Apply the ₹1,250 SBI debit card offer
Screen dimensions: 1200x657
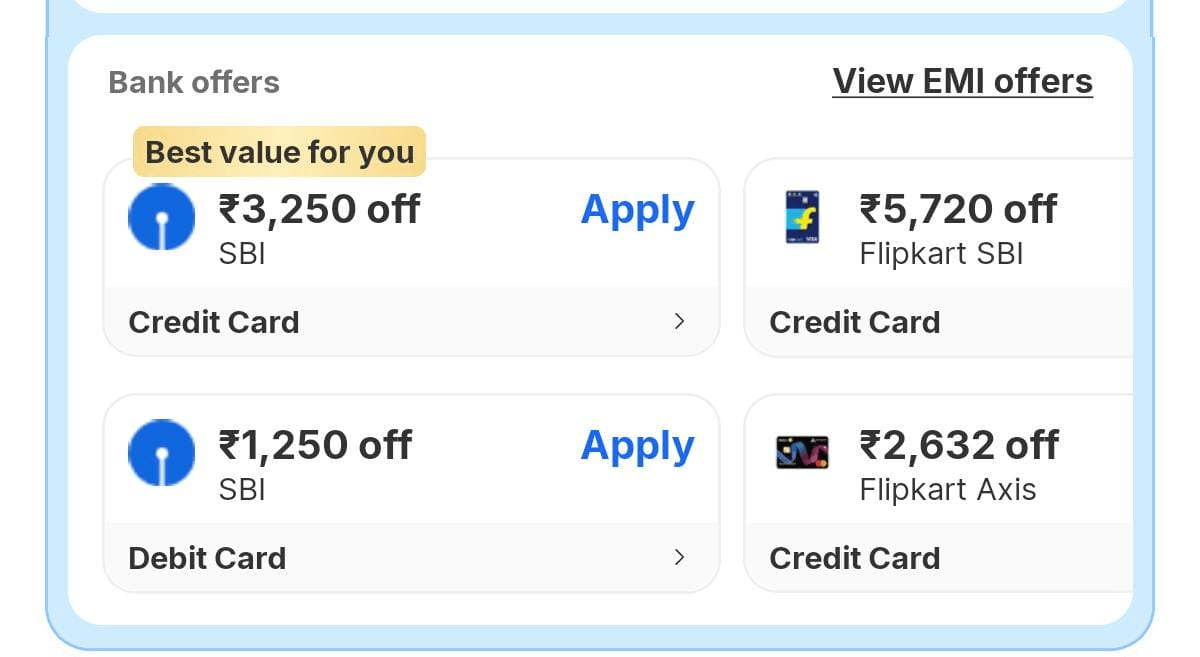point(637,445)
